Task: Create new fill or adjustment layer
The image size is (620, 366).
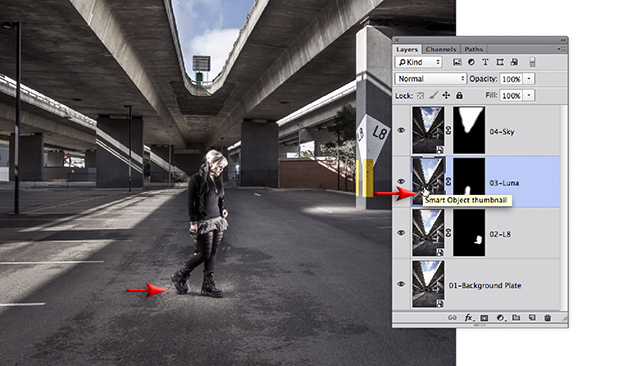Action: [x=501, y=318]
